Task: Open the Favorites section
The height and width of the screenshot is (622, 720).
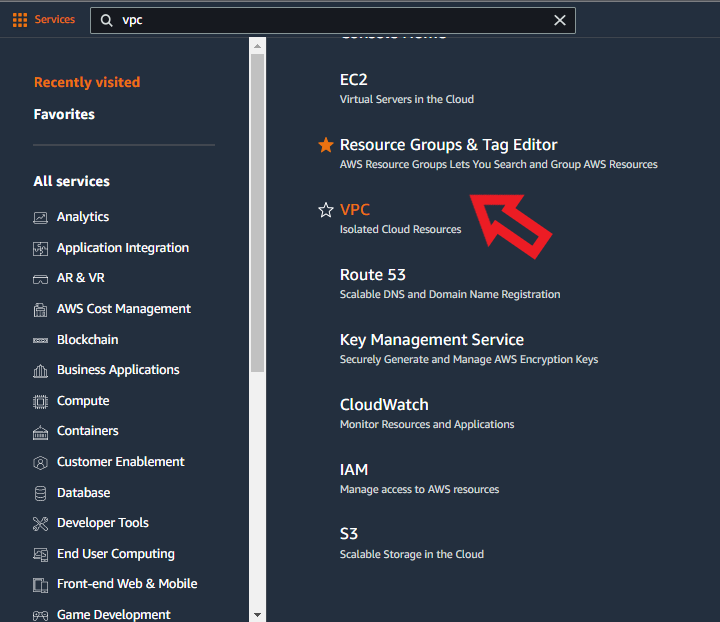Action: (x=64, y=114)
